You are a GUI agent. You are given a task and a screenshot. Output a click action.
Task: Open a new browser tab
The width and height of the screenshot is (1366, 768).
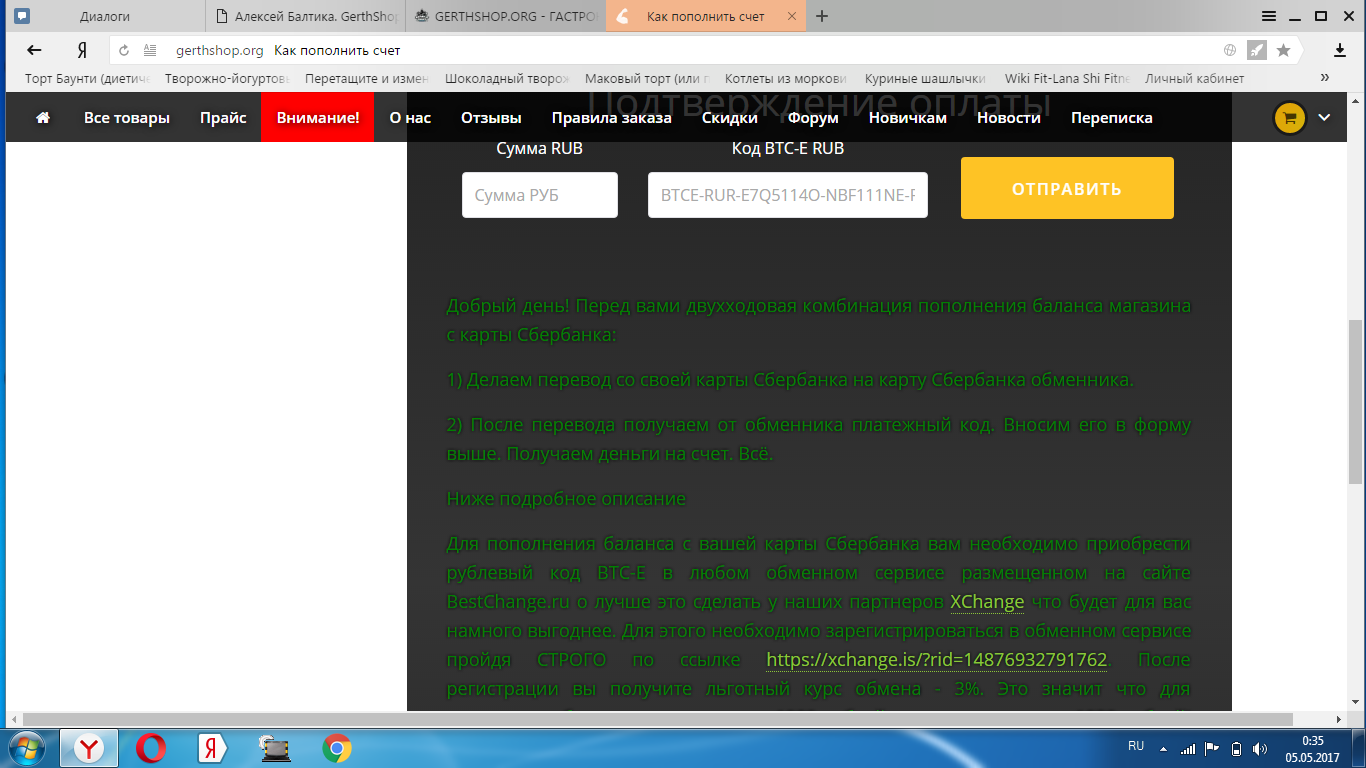click(822, 17)
